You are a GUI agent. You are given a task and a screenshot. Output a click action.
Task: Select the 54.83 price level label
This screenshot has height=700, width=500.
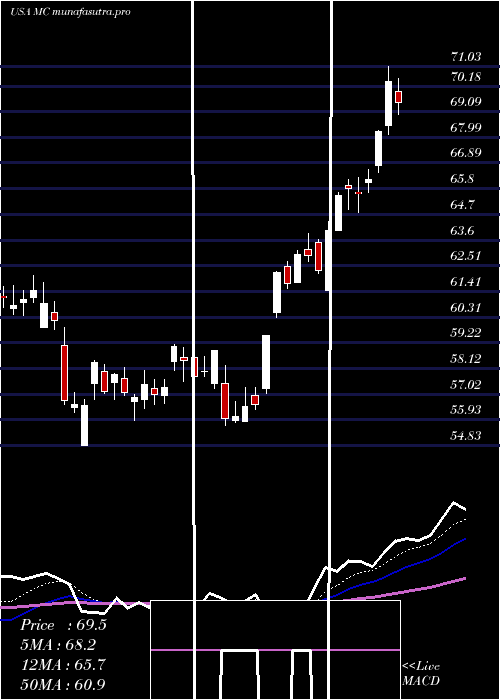(466, 435)
